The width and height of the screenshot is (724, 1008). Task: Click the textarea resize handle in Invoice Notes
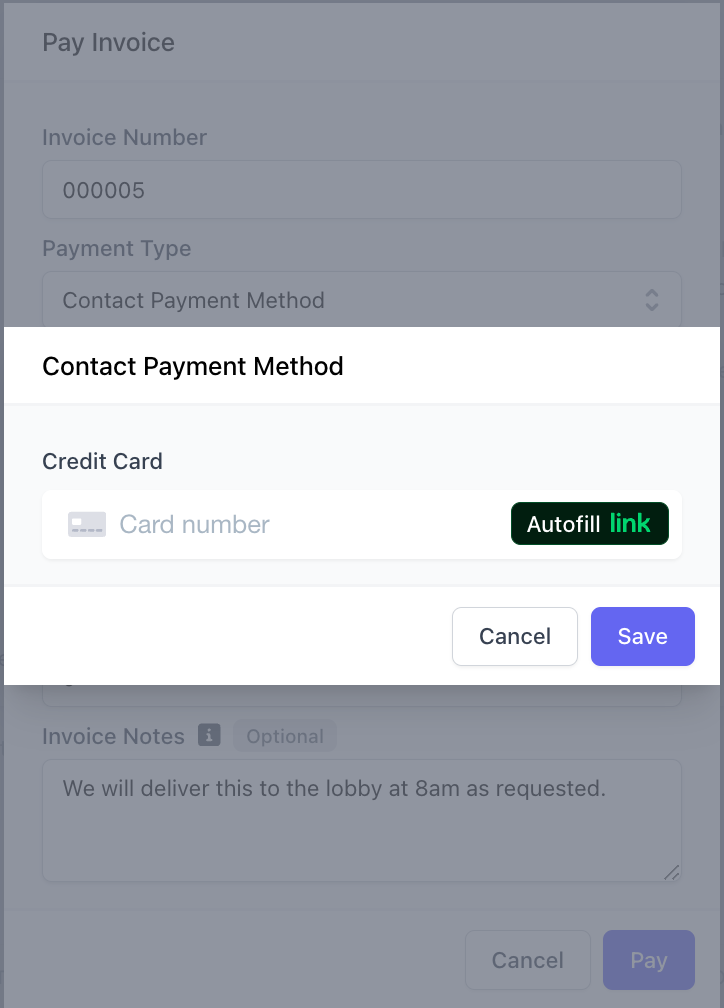(x=671, y=872)
